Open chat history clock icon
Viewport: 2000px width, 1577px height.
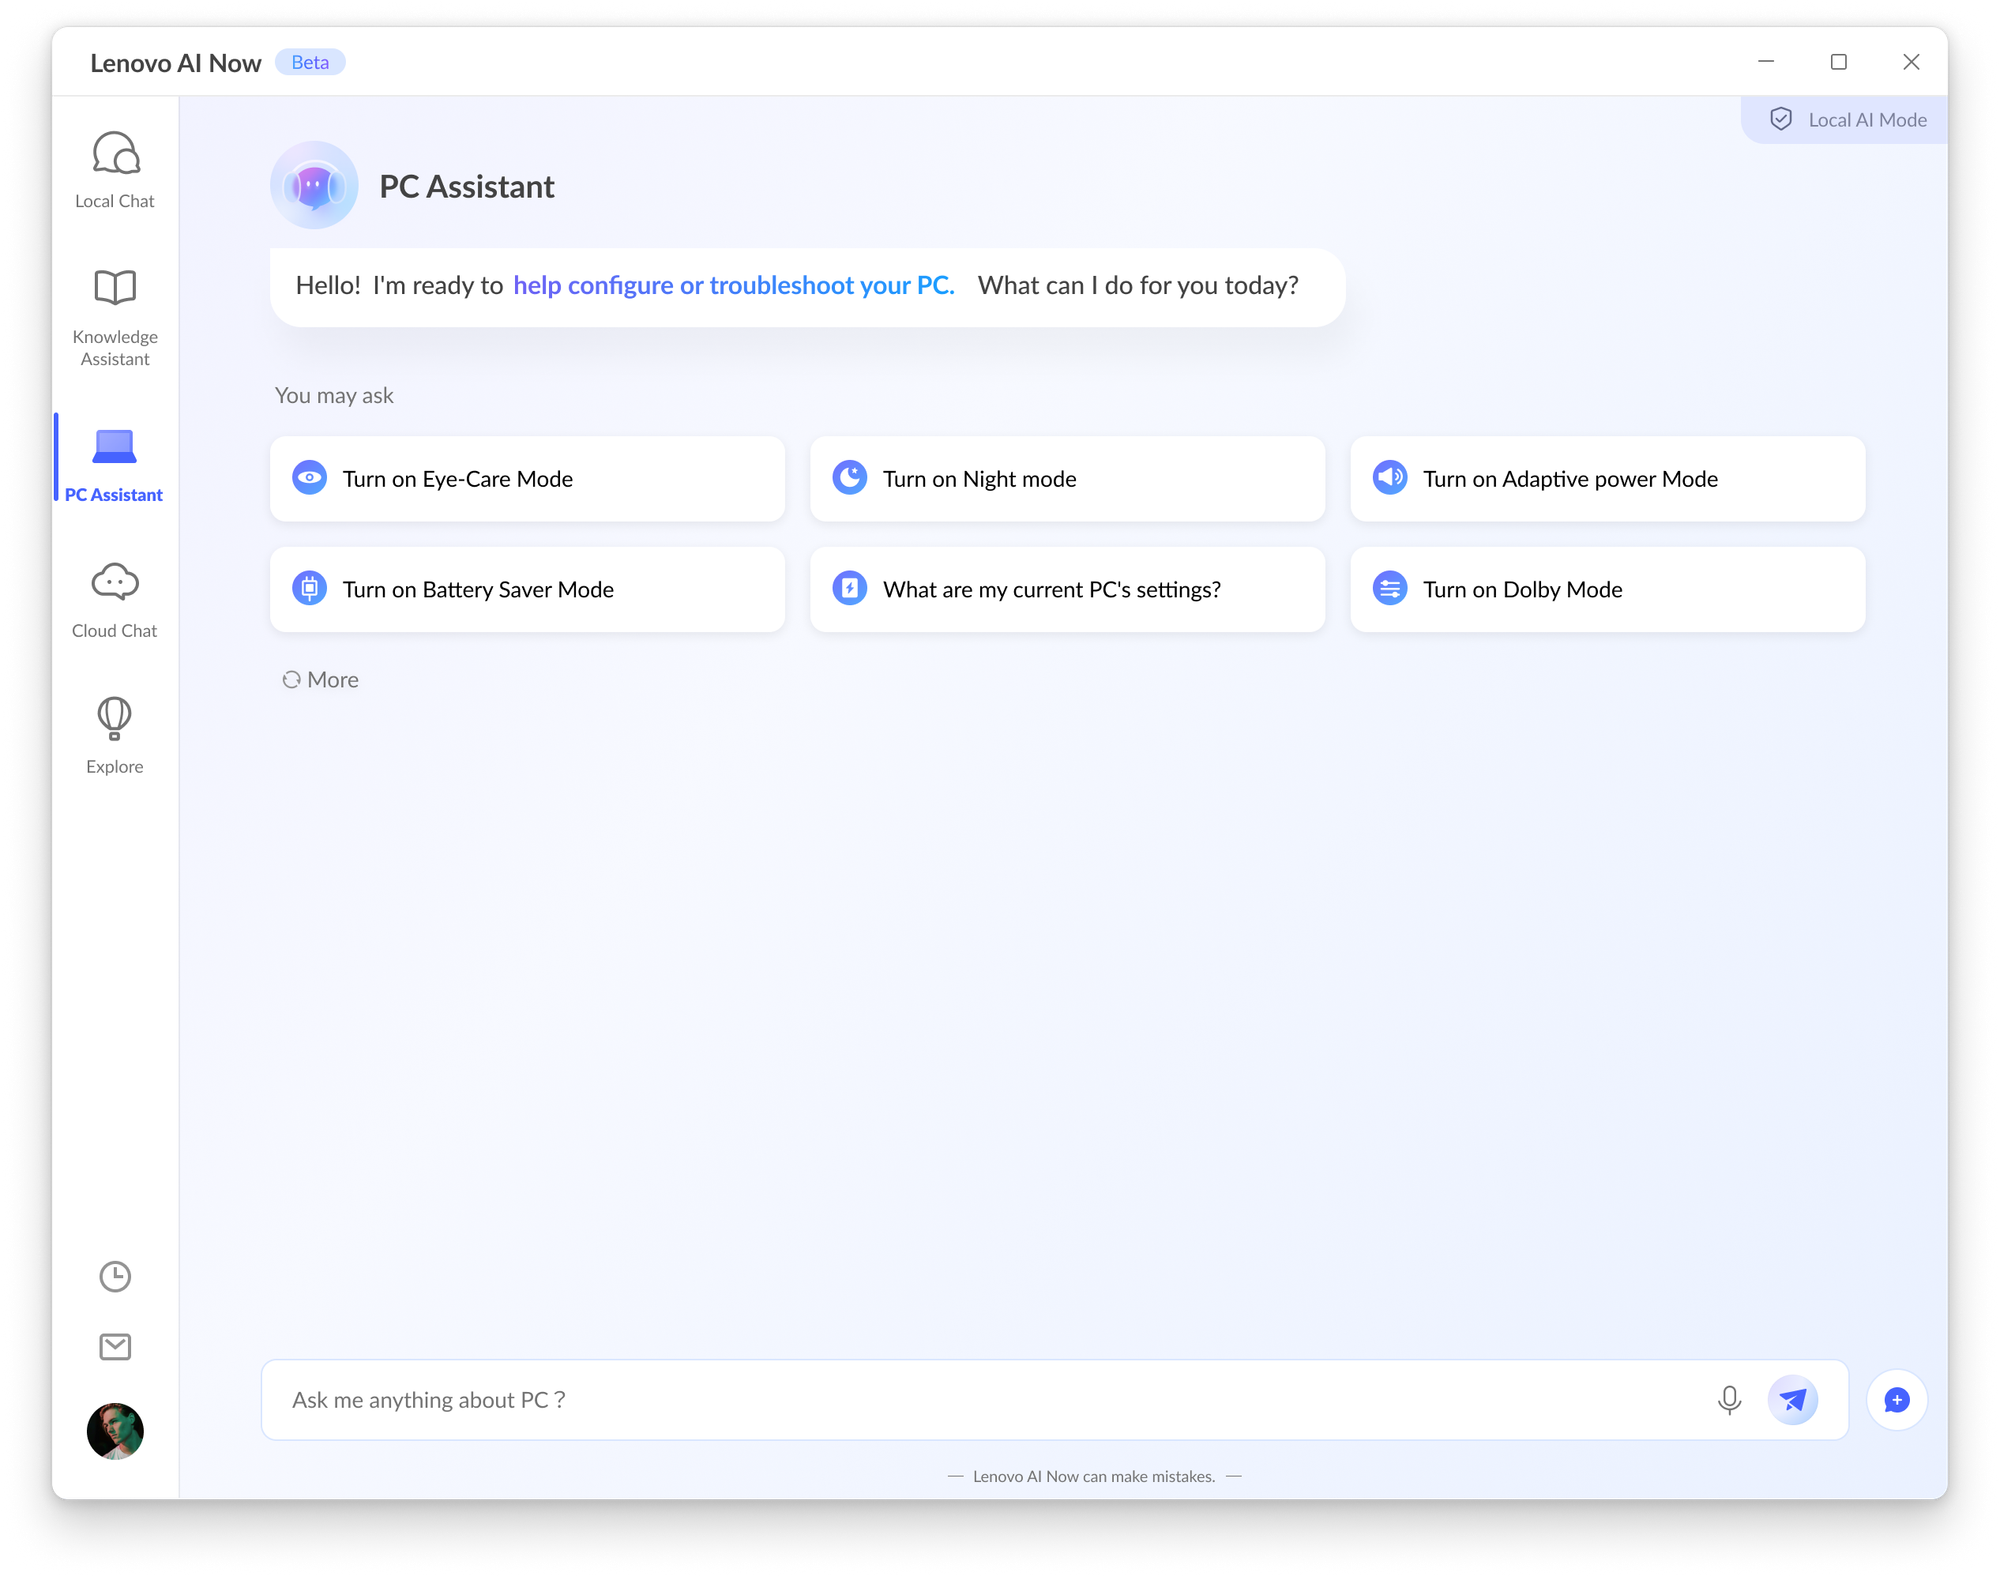tap(115, 1276)
